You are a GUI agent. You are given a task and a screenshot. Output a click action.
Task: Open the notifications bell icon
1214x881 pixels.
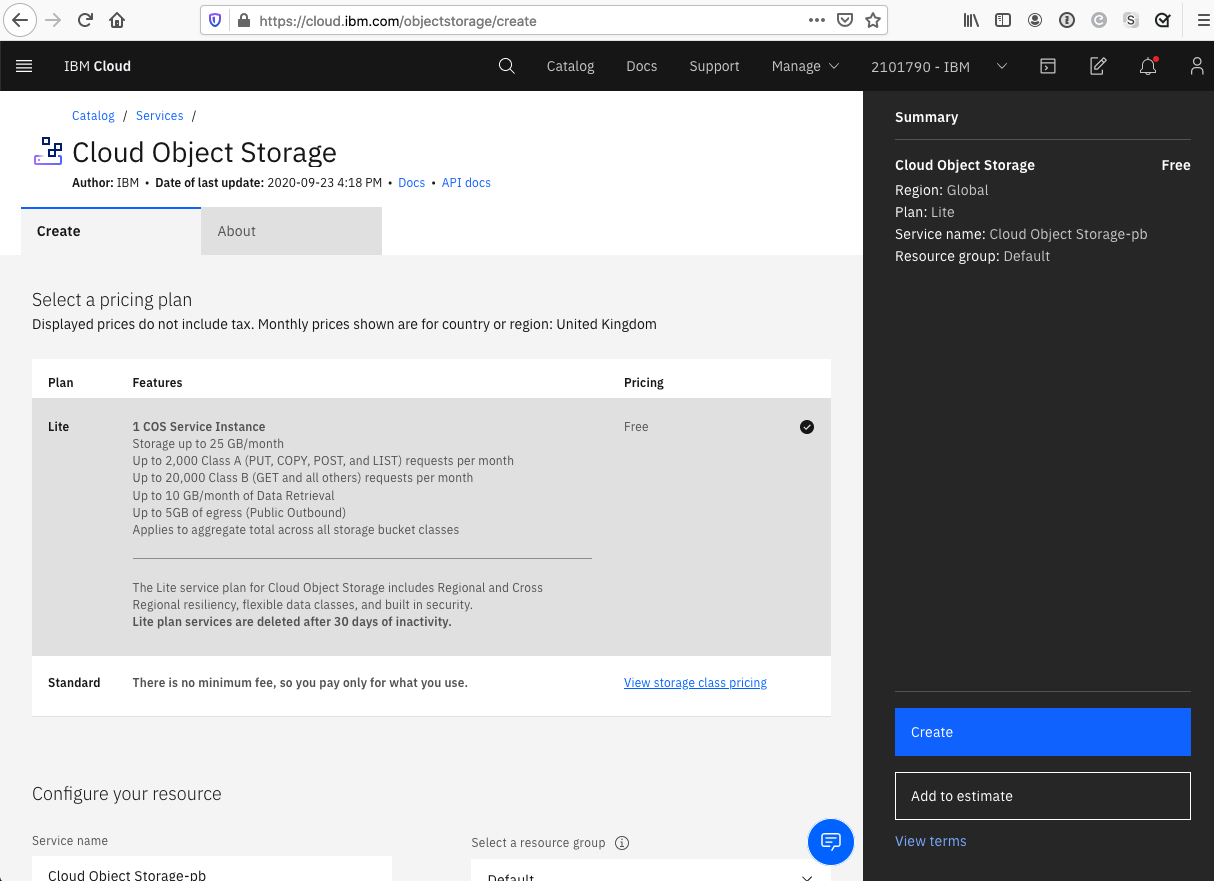coord(1148,66)
